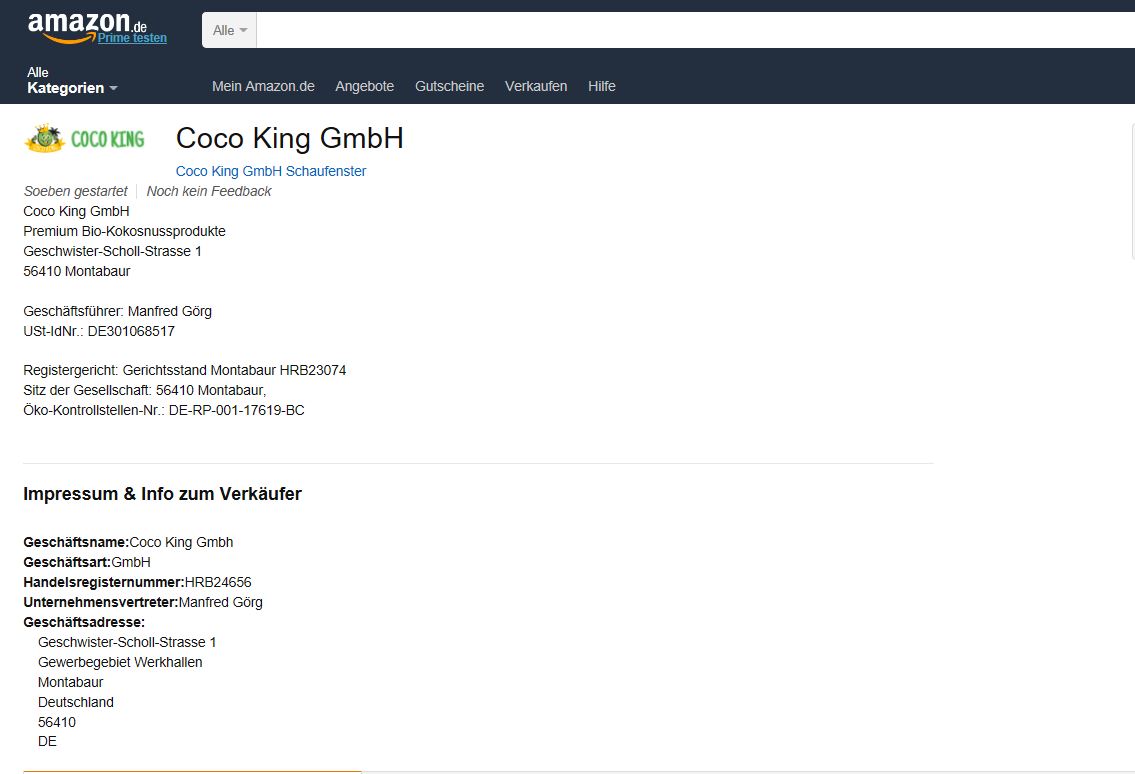Image resolution: width=1135 pixels, height=774 pixels.
Task: Click the Coco King seller logo
Action: pyautogui.click(x=85, y=138)
